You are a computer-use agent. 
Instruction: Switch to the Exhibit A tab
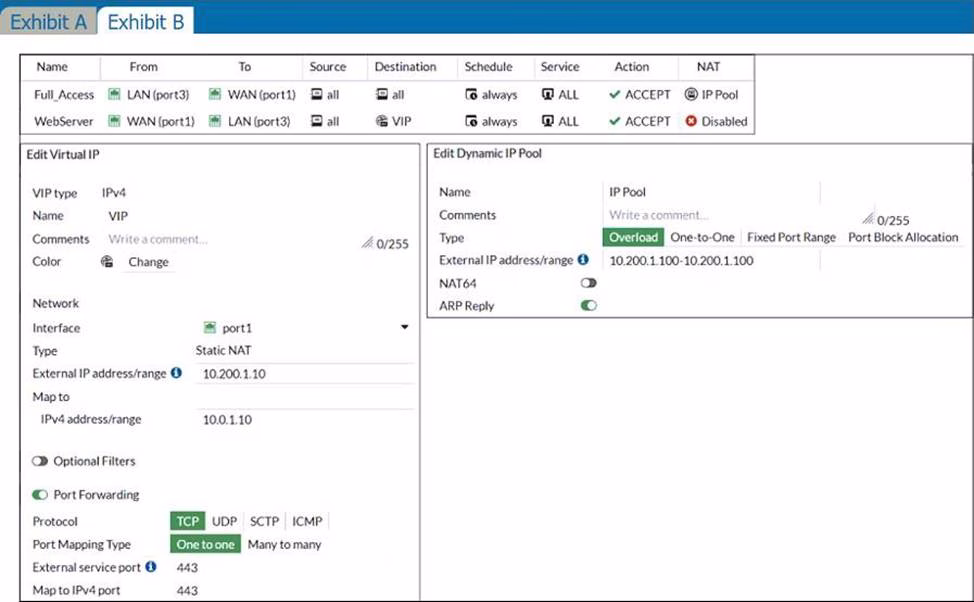pyautogui.click(x=48, y=21)
